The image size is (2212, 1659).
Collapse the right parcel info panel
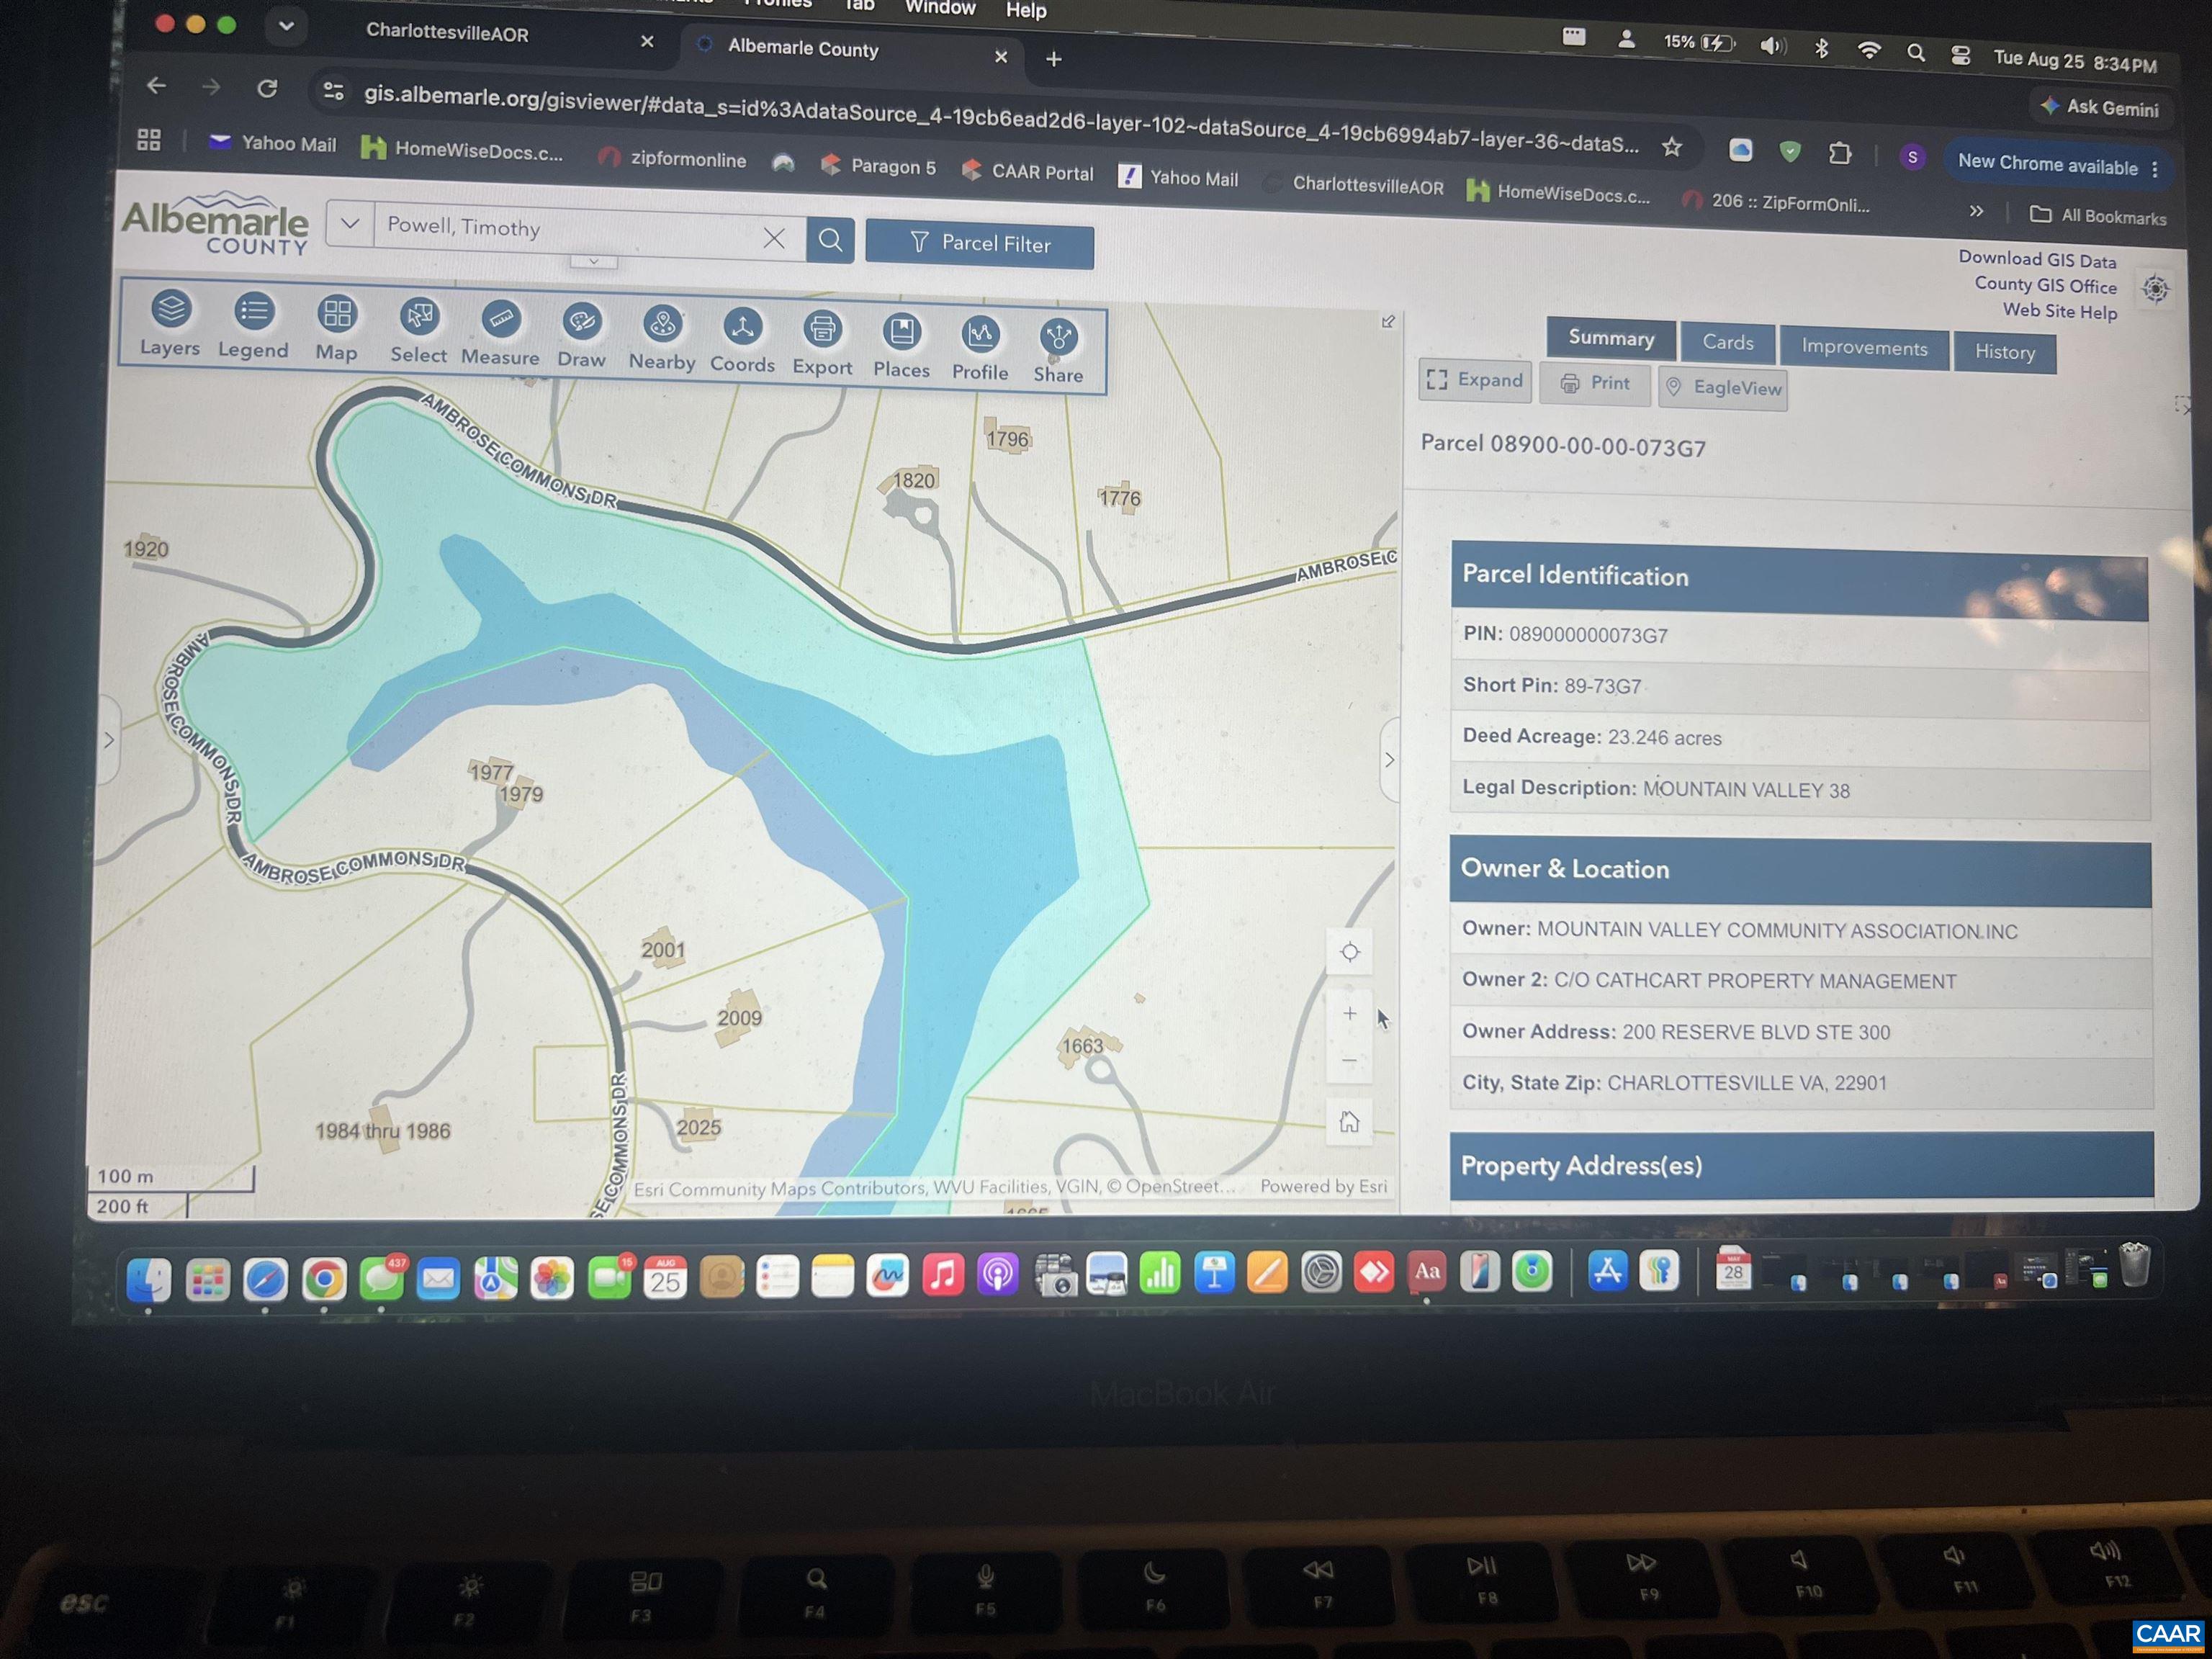tap(1389, 760)
